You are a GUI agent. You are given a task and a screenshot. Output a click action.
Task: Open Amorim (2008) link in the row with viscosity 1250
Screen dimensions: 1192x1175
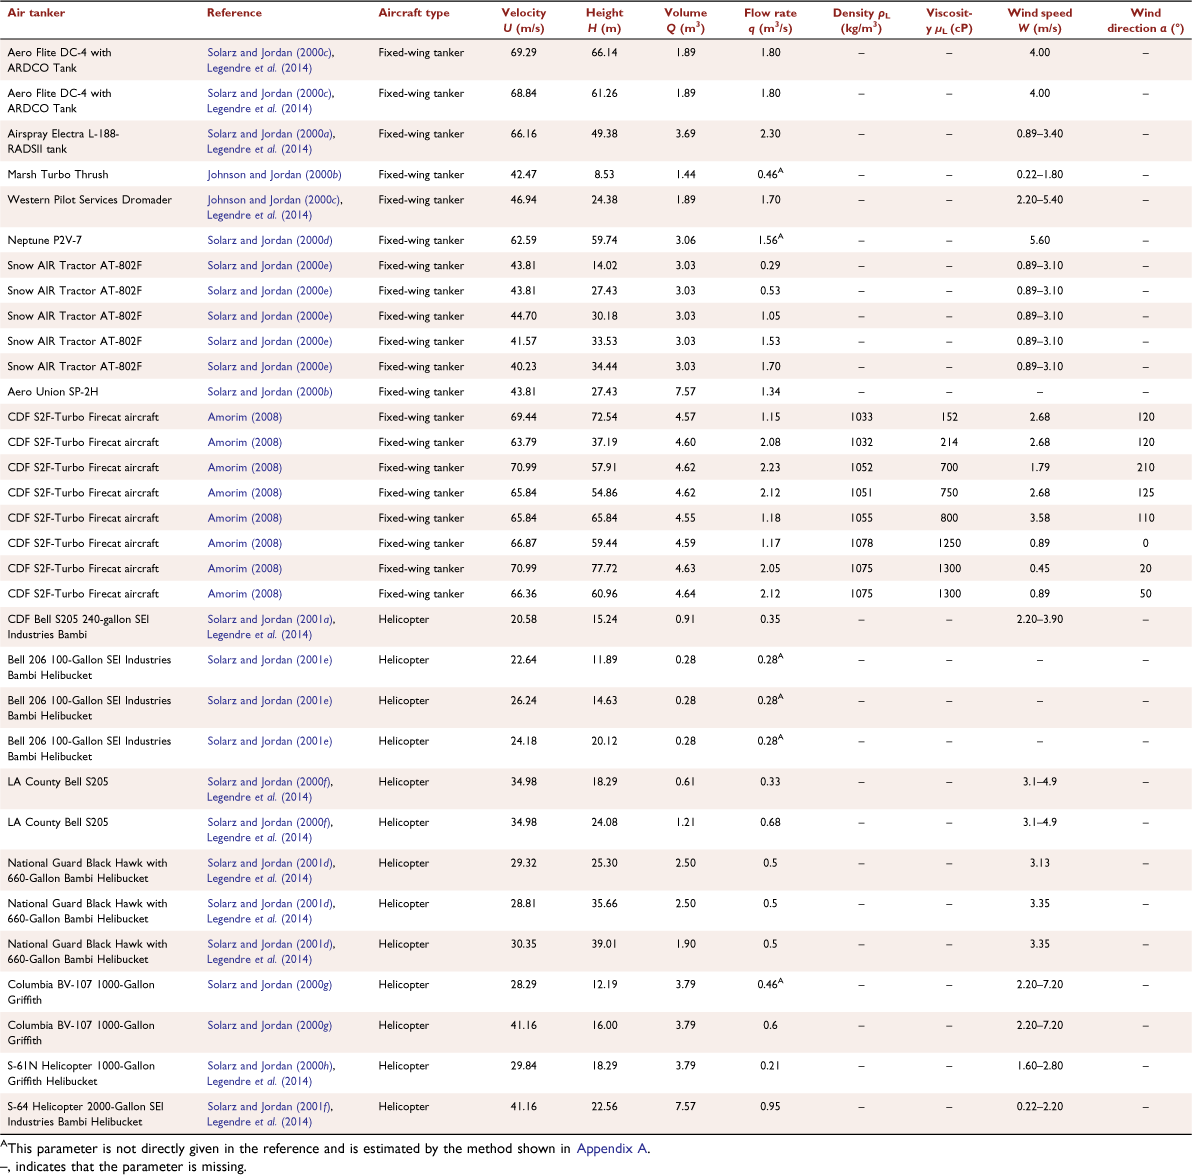[x=245, y=543]
